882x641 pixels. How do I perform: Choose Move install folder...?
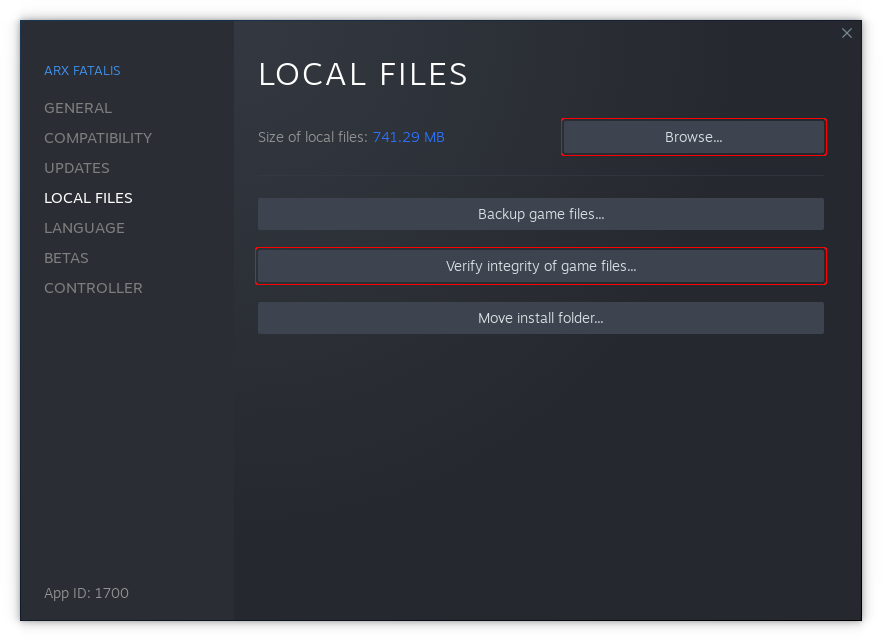541,318
